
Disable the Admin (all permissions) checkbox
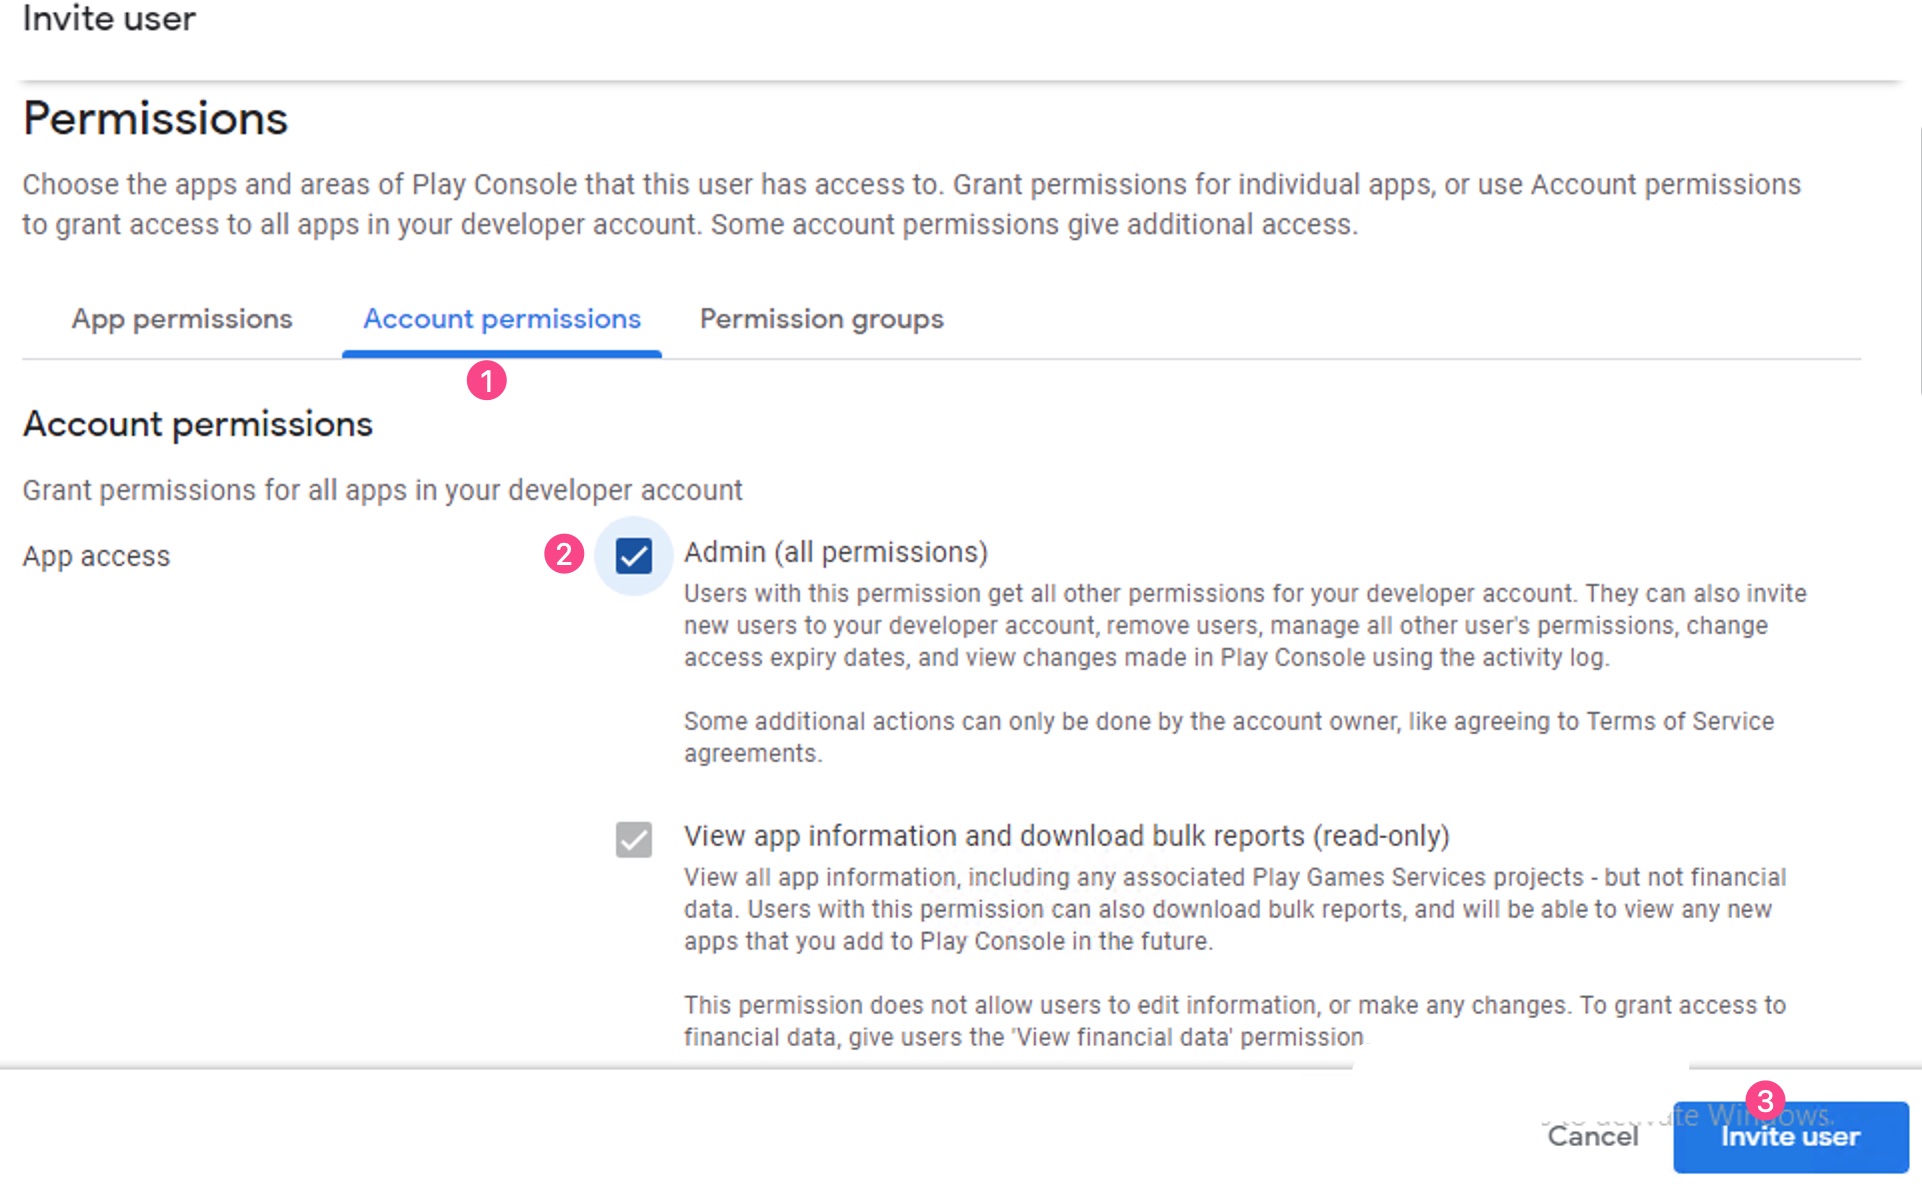[633, 555]
